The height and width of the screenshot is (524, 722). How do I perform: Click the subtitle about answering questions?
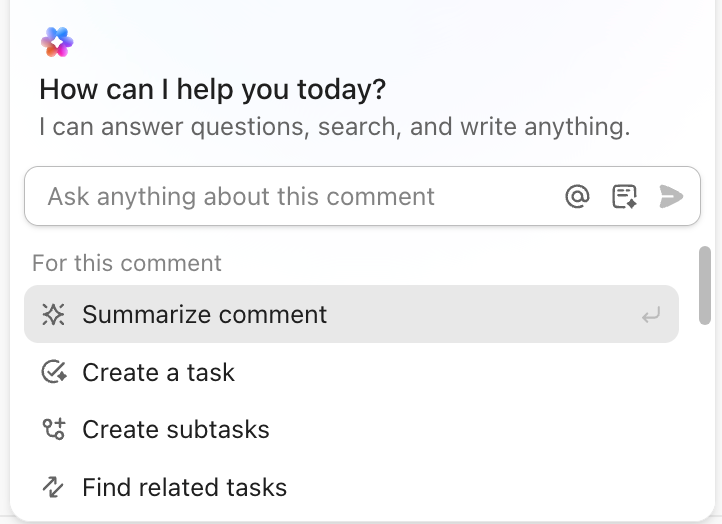pyautogui.click(x=334, y=128)
